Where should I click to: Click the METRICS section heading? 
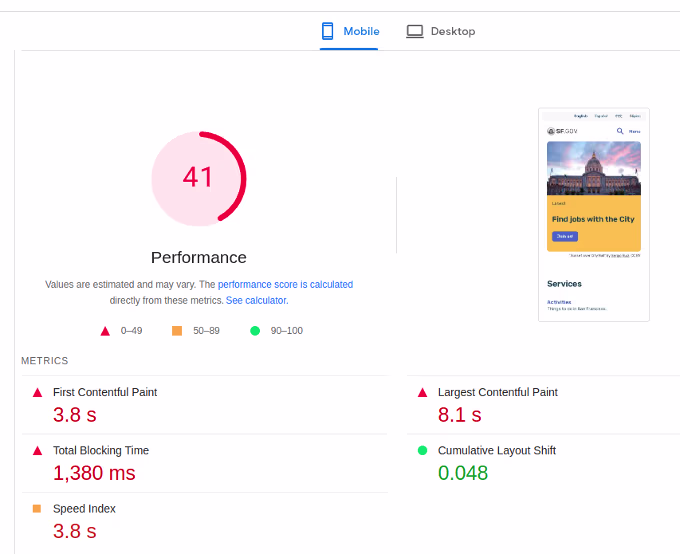(x=45, y=361)
